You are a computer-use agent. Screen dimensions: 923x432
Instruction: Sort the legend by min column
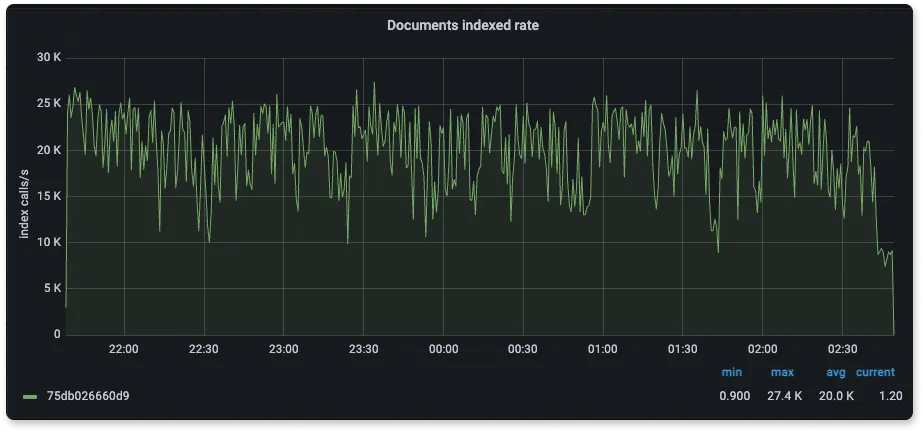tap(732, 372)
